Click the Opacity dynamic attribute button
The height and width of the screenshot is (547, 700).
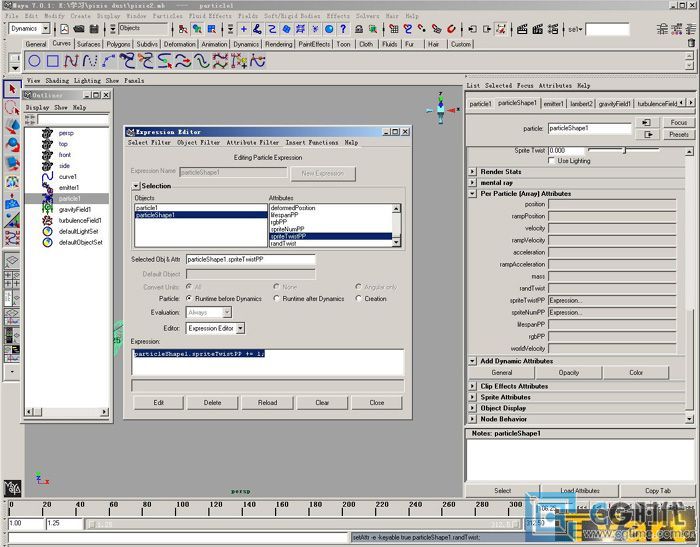pyautogui.click(x=568, y=372)
